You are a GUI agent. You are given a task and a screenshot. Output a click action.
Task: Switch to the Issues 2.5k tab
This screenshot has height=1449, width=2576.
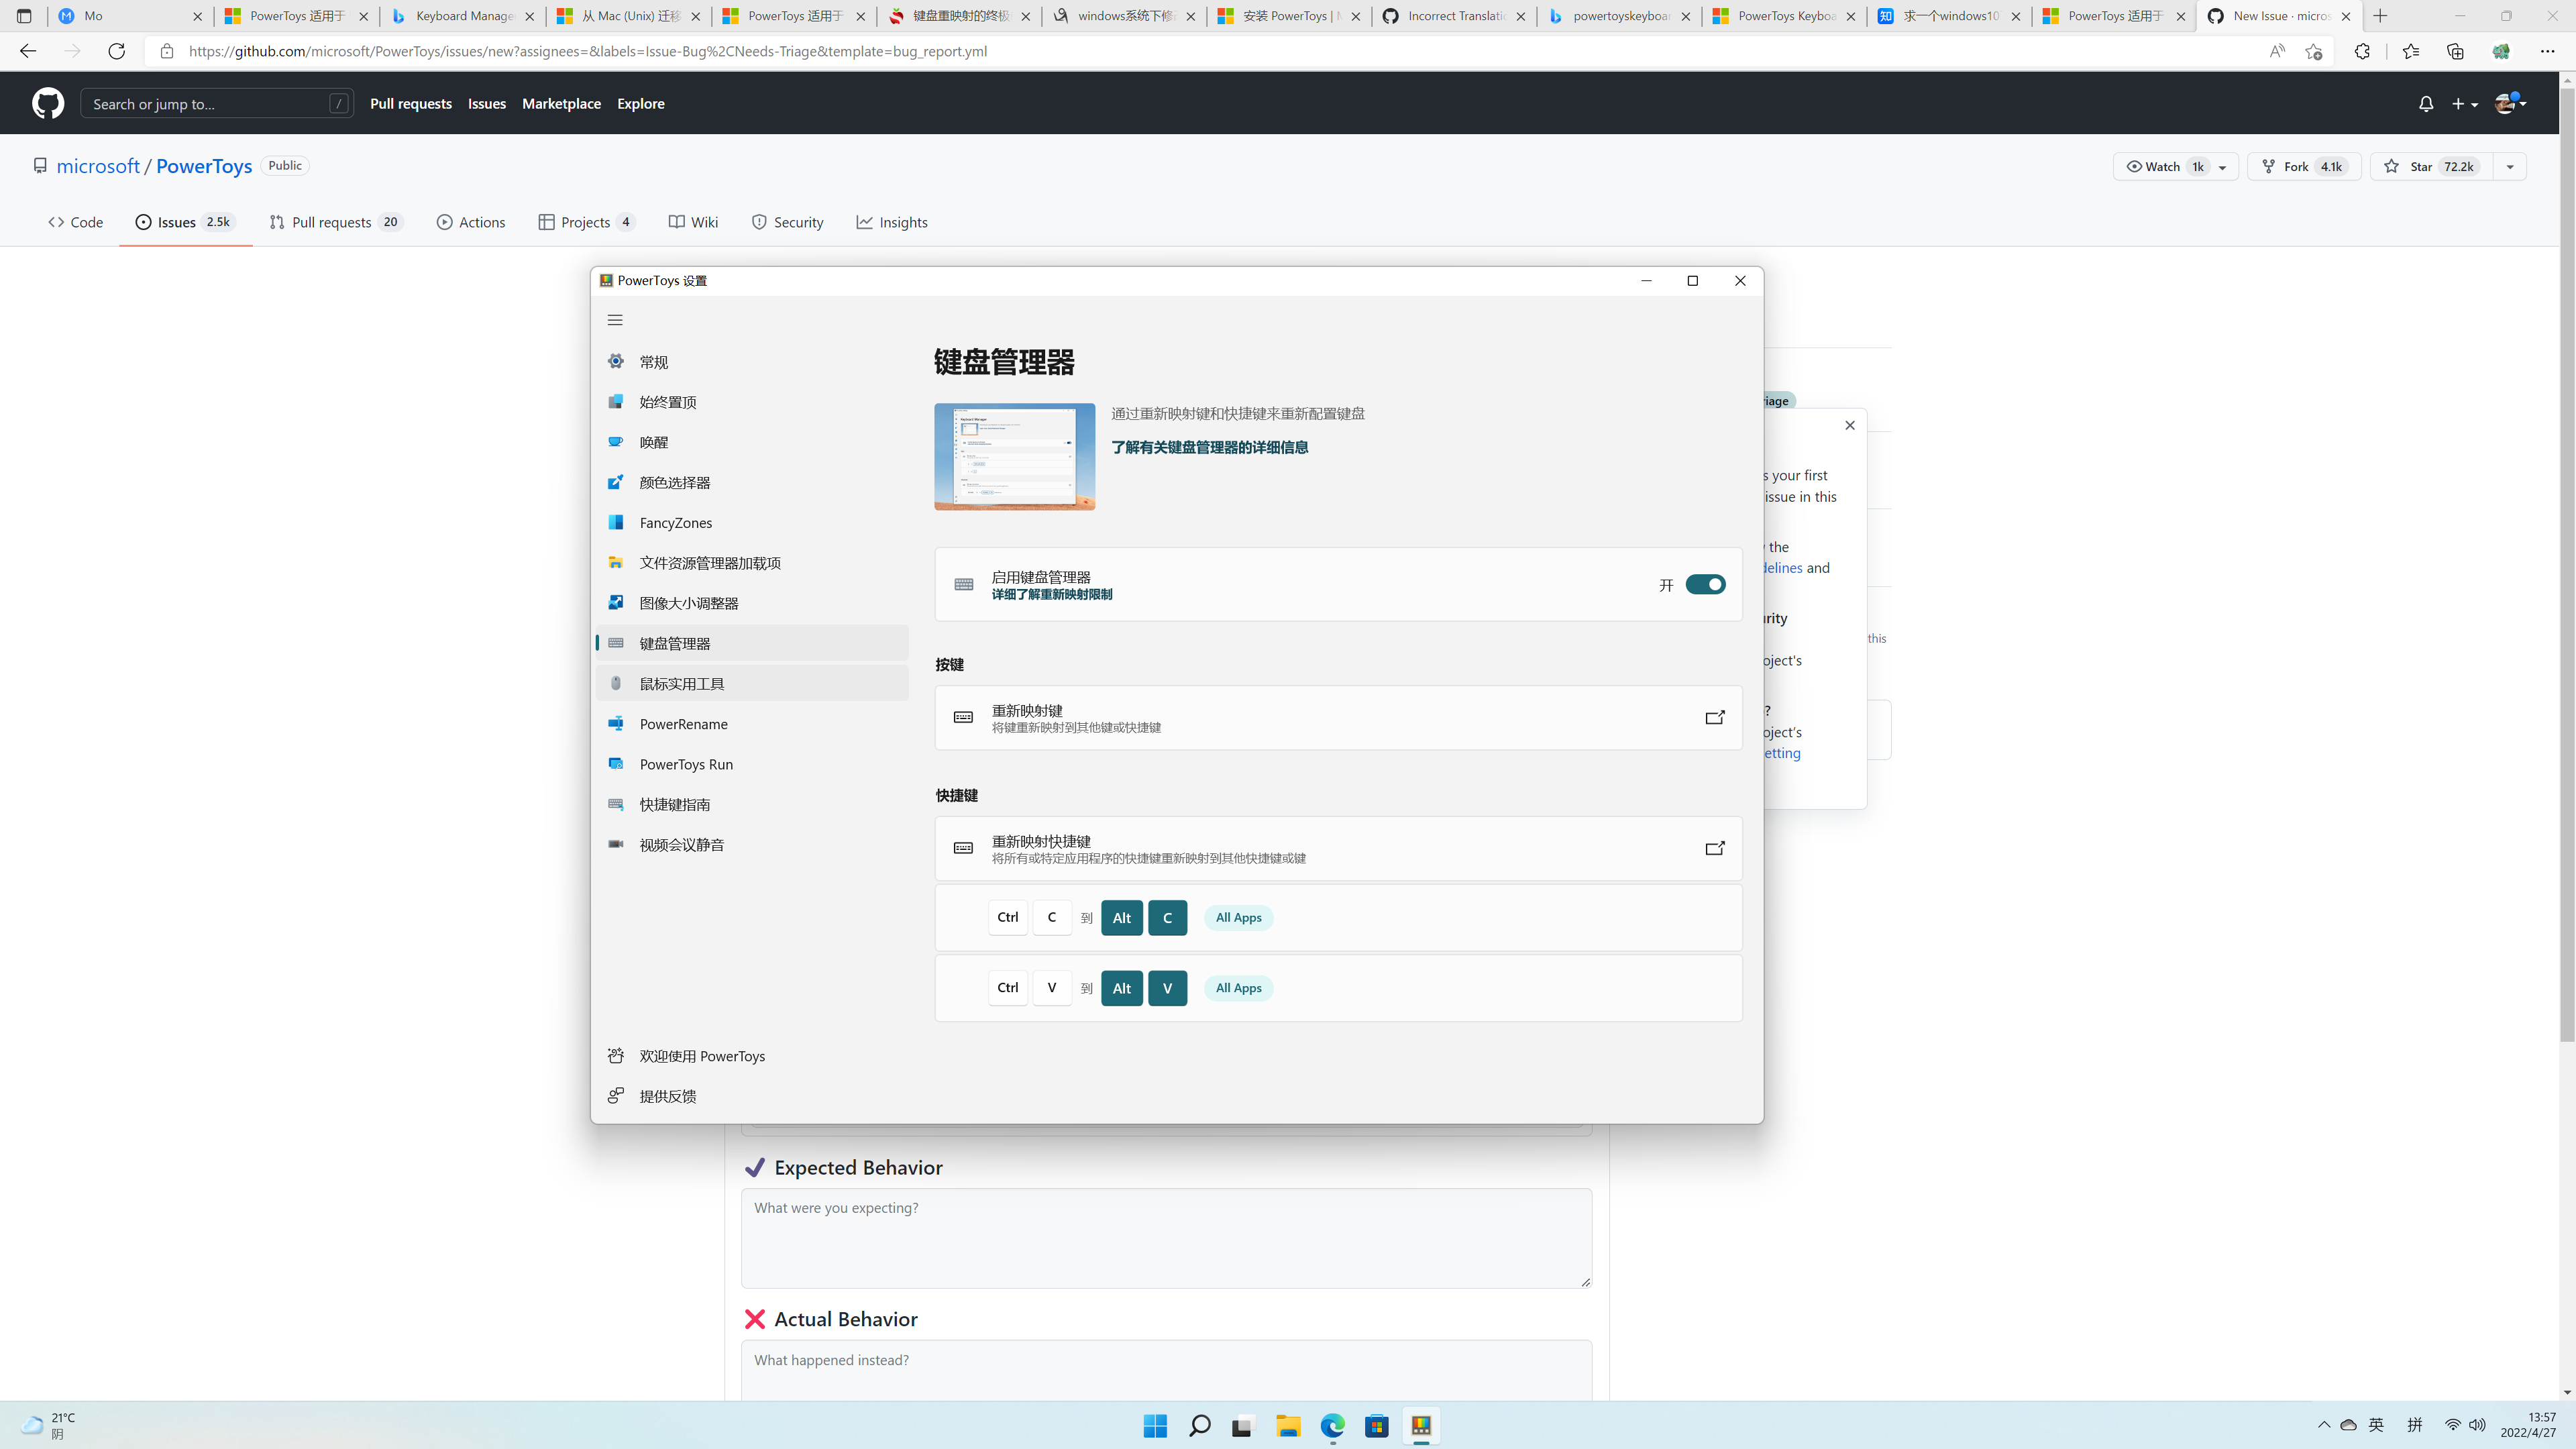186,222
